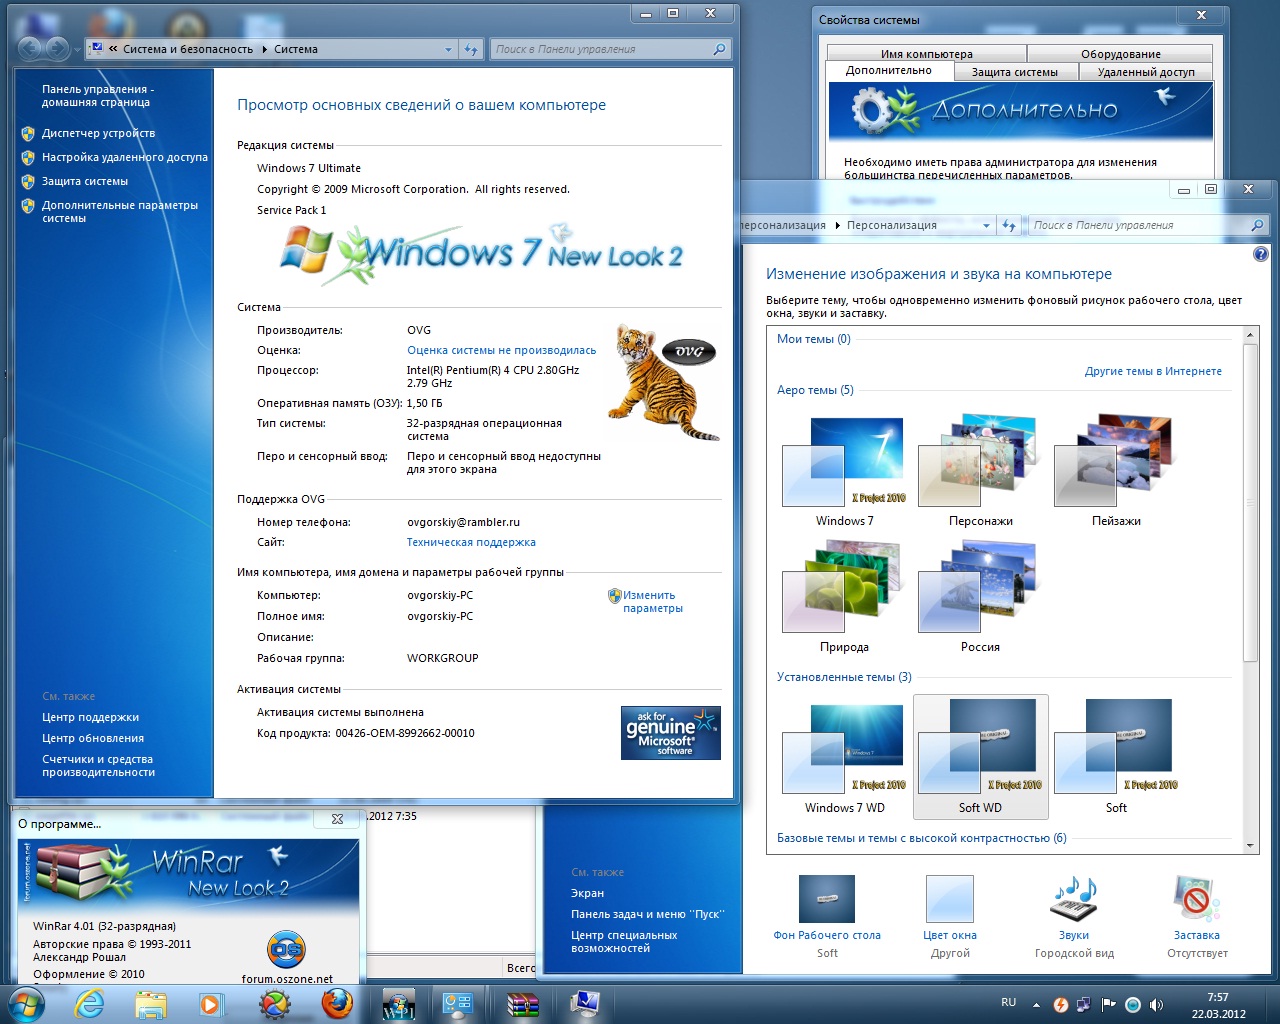1280x1024 pixels.
Task: Open Firefox from the taskbar
Action: [337, 1004]
